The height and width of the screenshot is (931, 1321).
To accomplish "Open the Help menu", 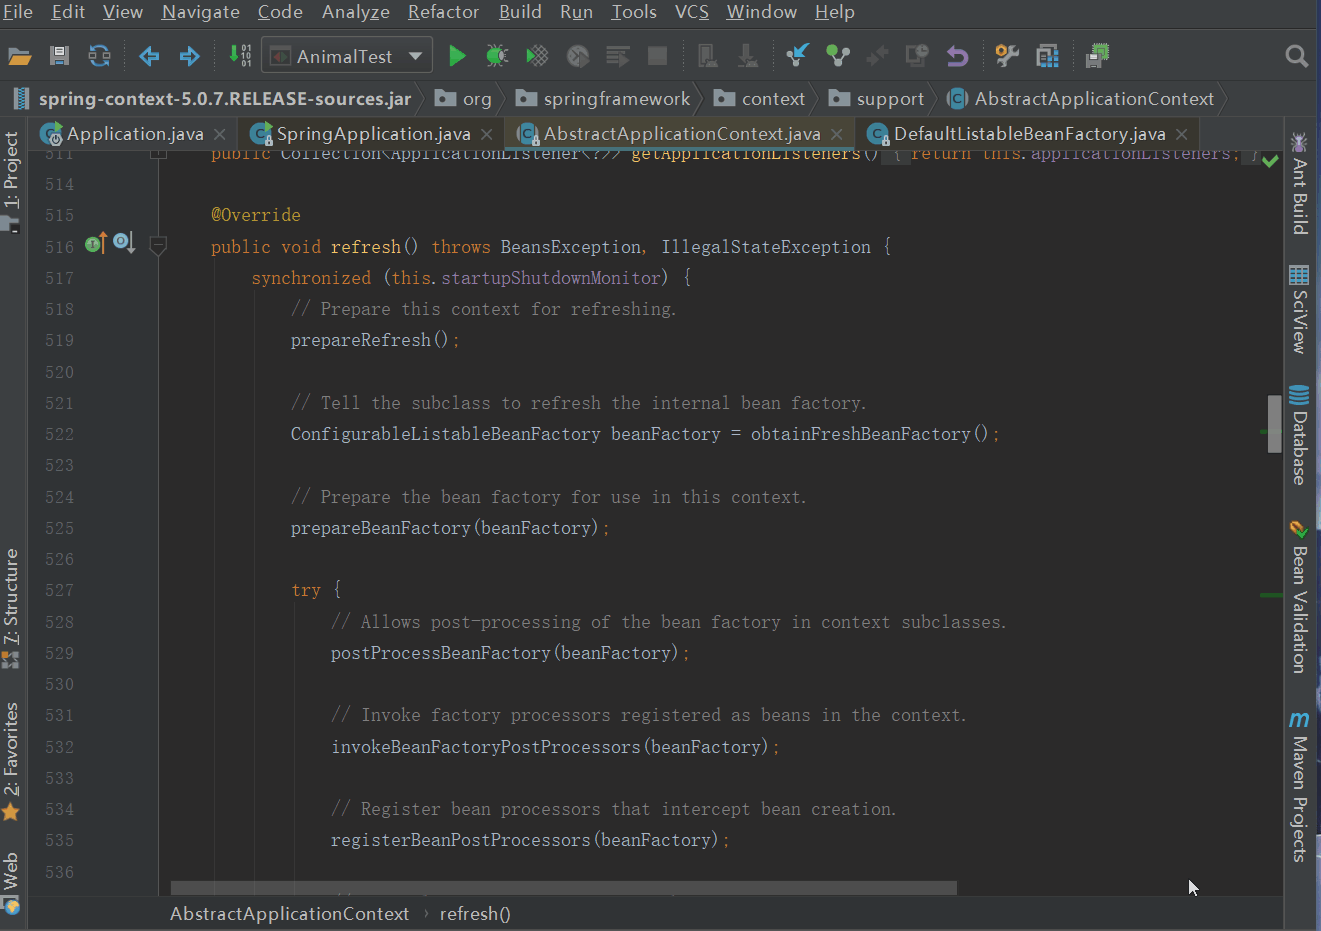I will point(835,12).
